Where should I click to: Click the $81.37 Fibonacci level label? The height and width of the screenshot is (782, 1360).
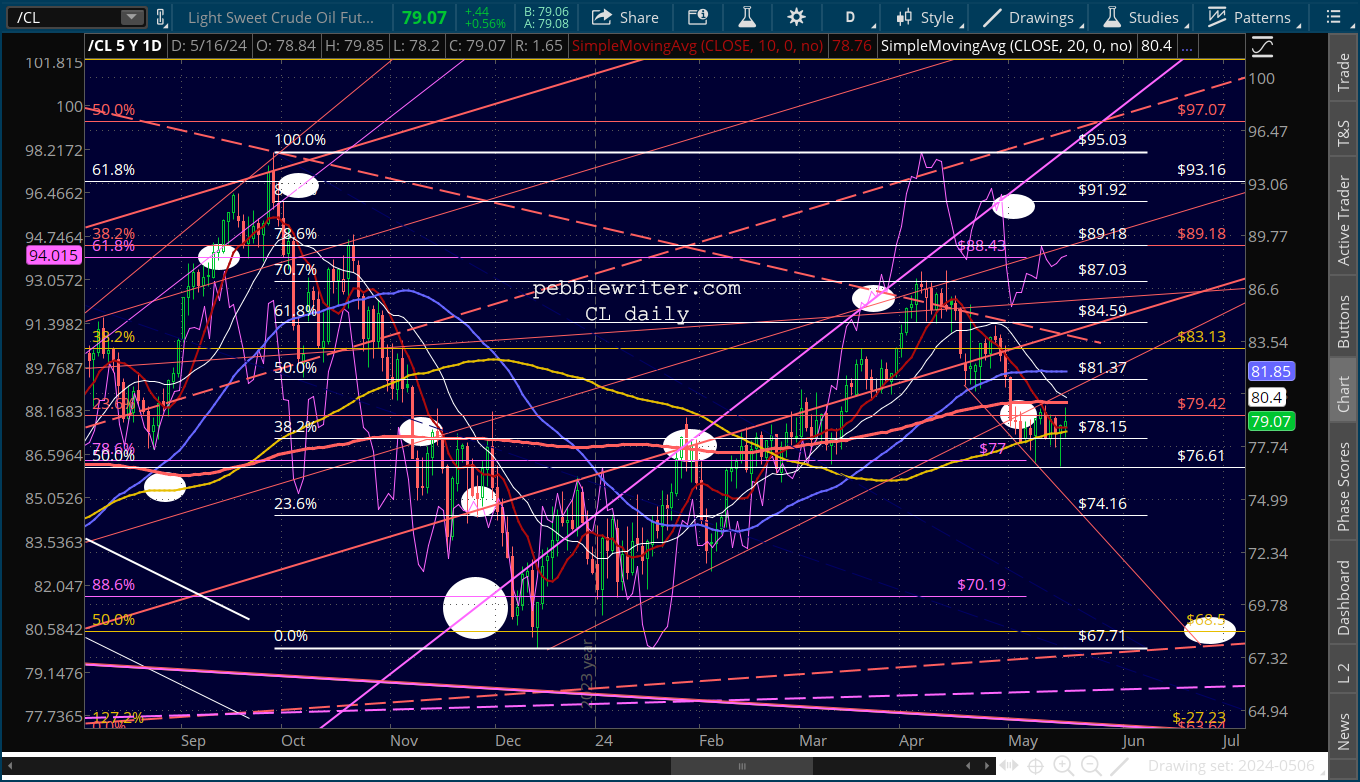pyautogui.click(x=1103, y=368)
